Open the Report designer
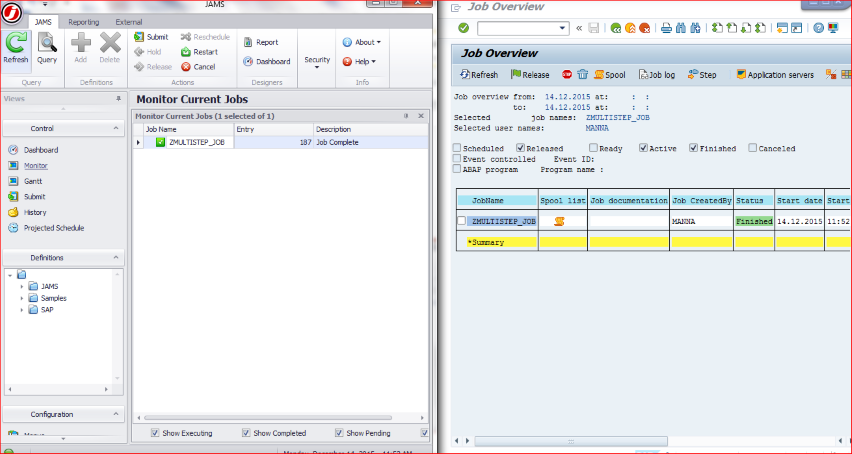This screenshot has height=454, width=852. pyautogui.click(x=261, y=42)
